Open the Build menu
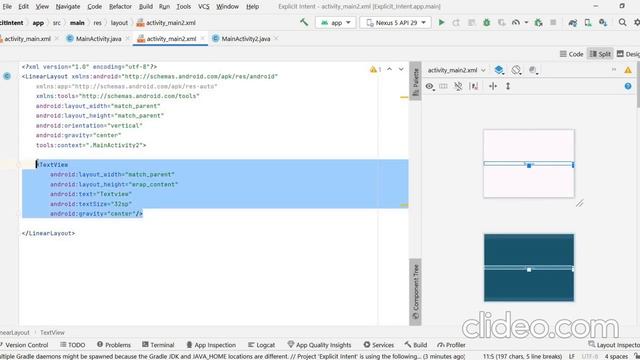The image size is (640, 360). click(146, 7)
